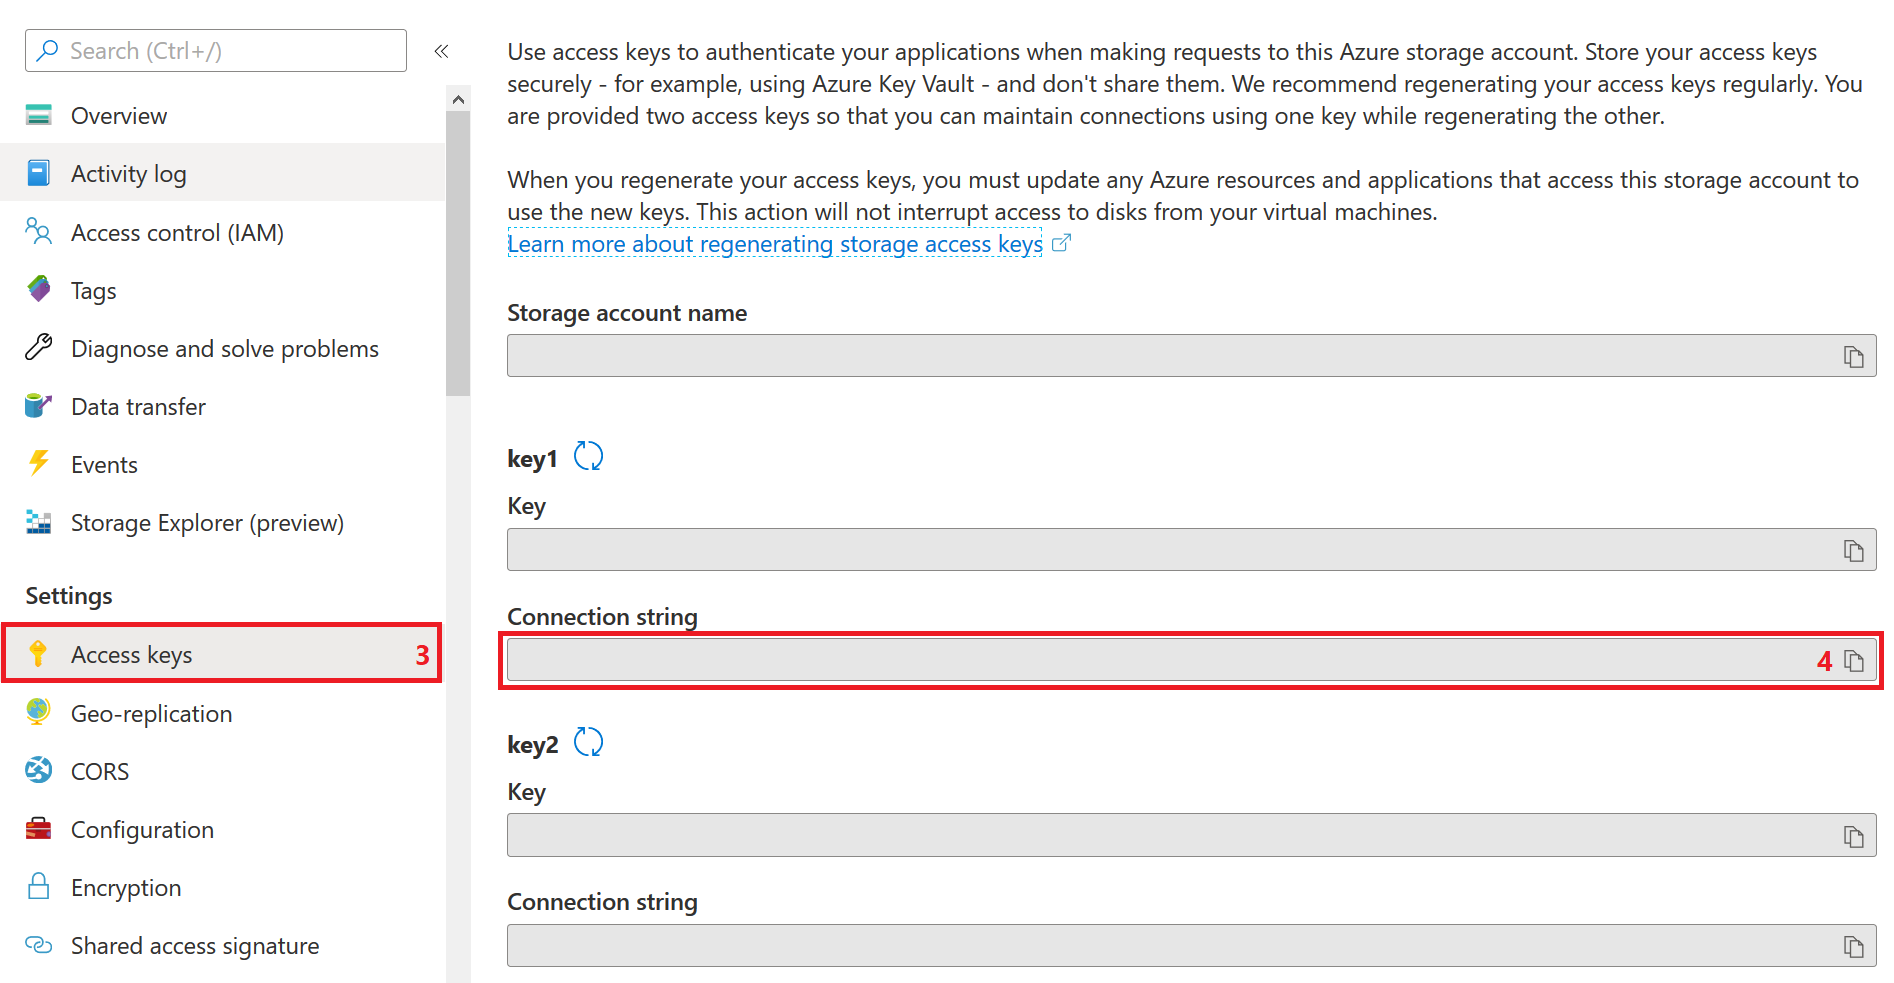Click the Tags label icon
This screenshot has height=983, width=1894.
point(39,290)
